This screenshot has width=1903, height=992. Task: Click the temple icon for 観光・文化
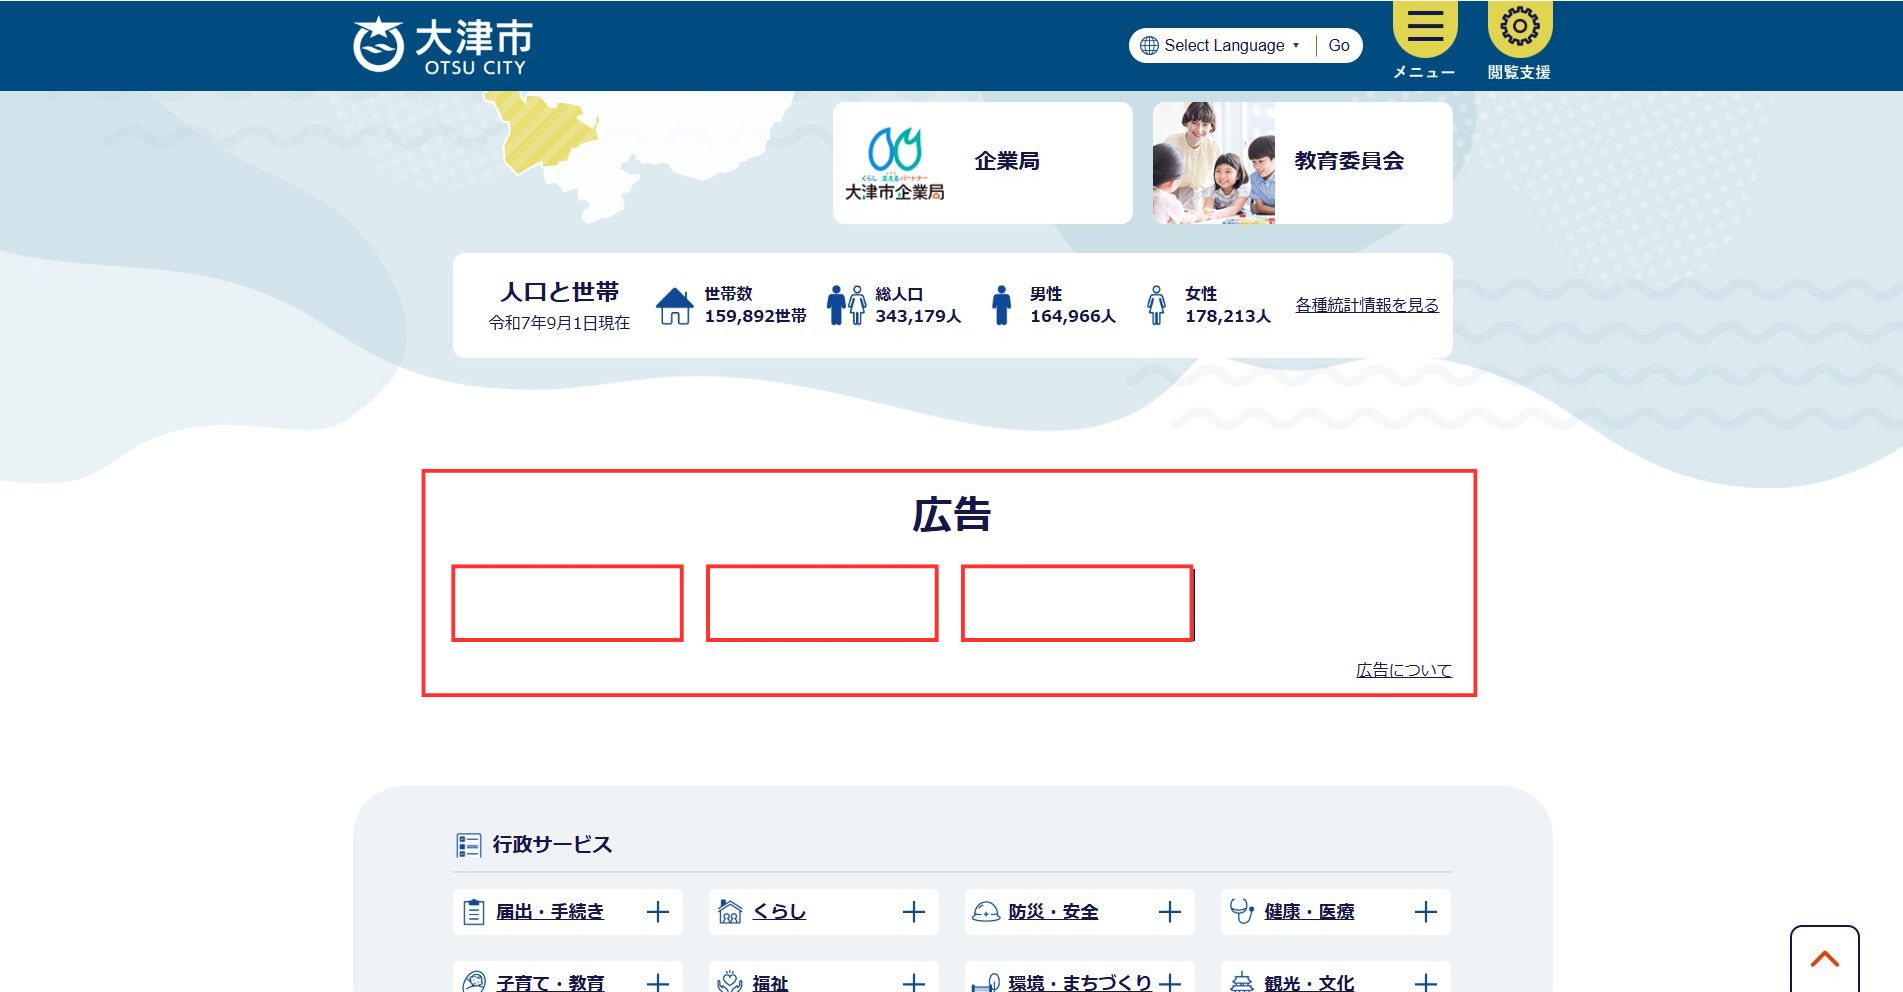pos(1241,982)
